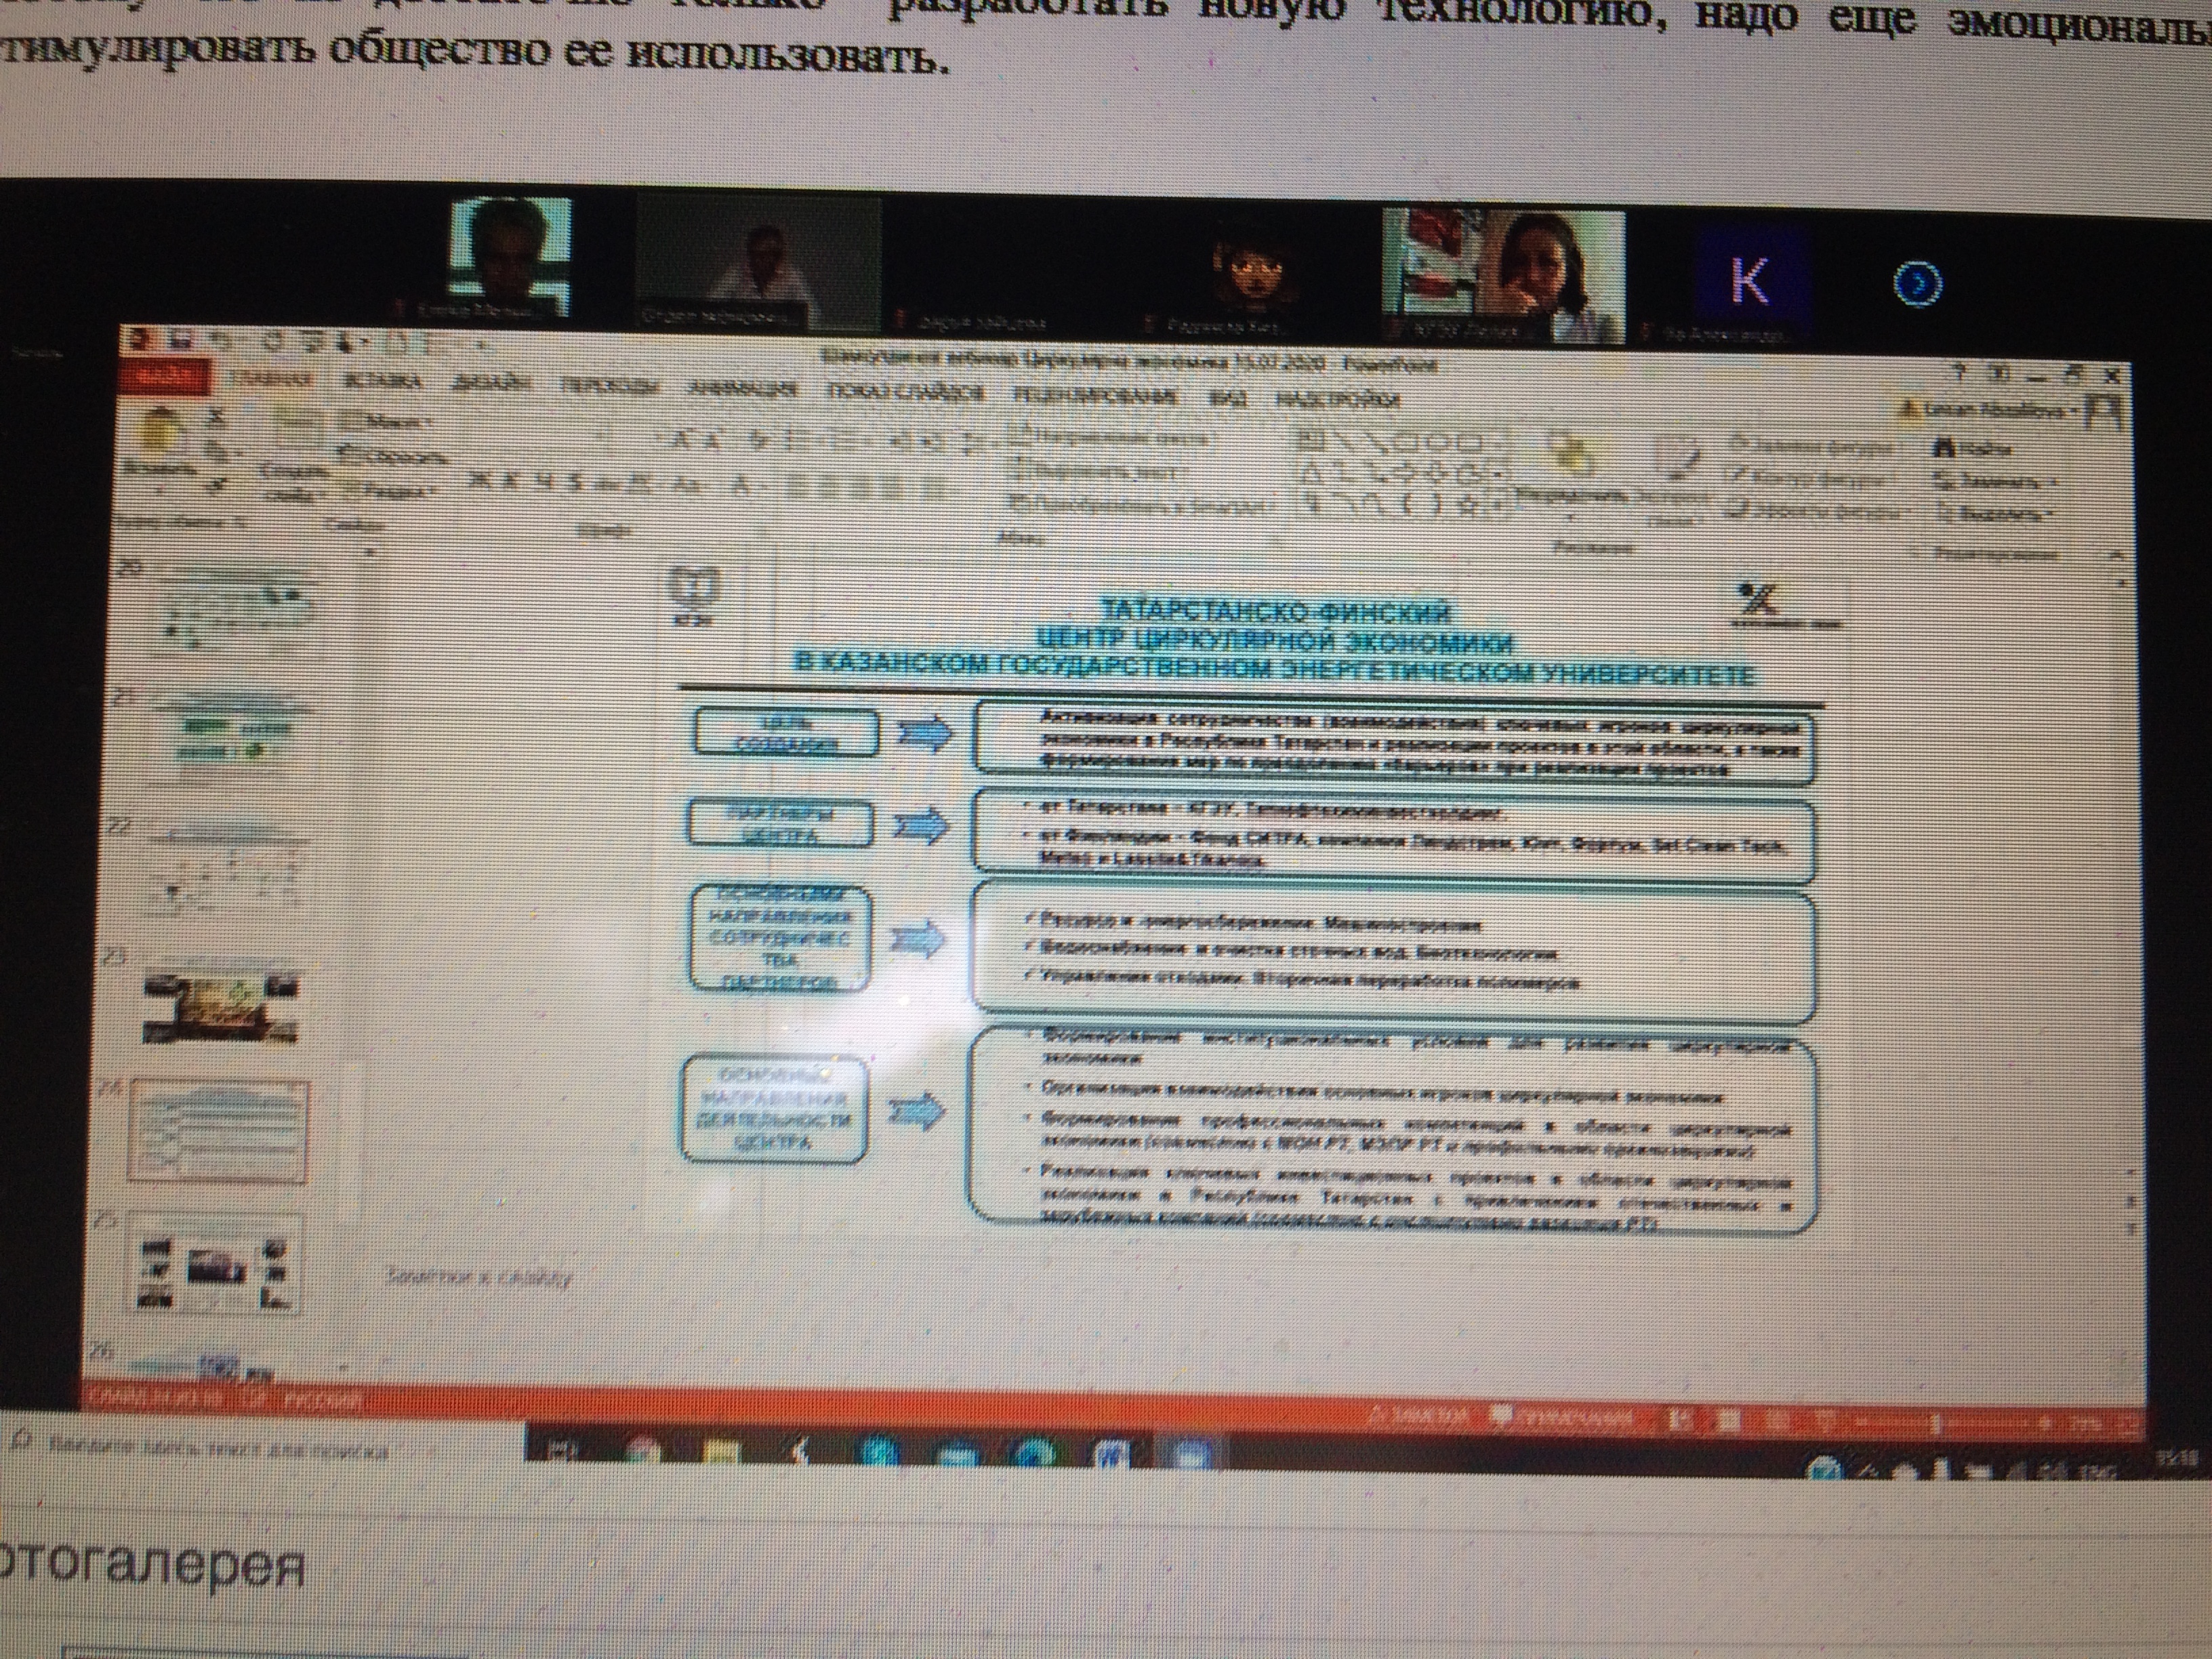Open Chrome from the Windows taskbar

645,1451
